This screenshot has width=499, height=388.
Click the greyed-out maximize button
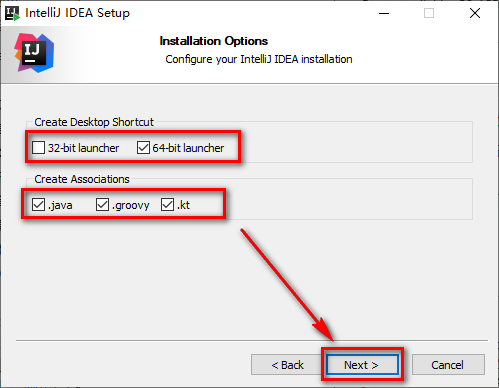click(429, 13)
